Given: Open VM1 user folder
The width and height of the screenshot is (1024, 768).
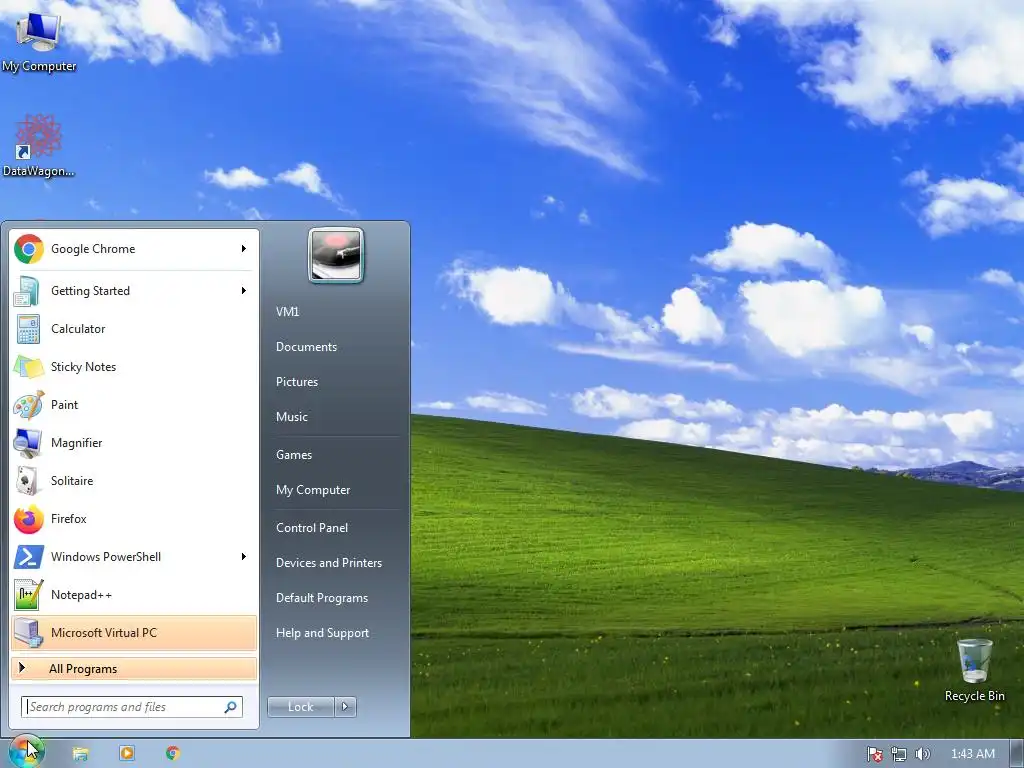Looking at the screenshot, I should pyautogui.click(x=287, y=312).
